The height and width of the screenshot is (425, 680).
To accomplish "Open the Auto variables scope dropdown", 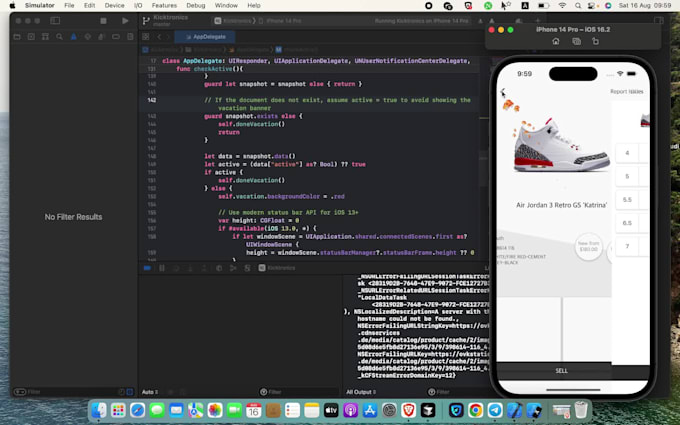I will click(x=150, y=392).
